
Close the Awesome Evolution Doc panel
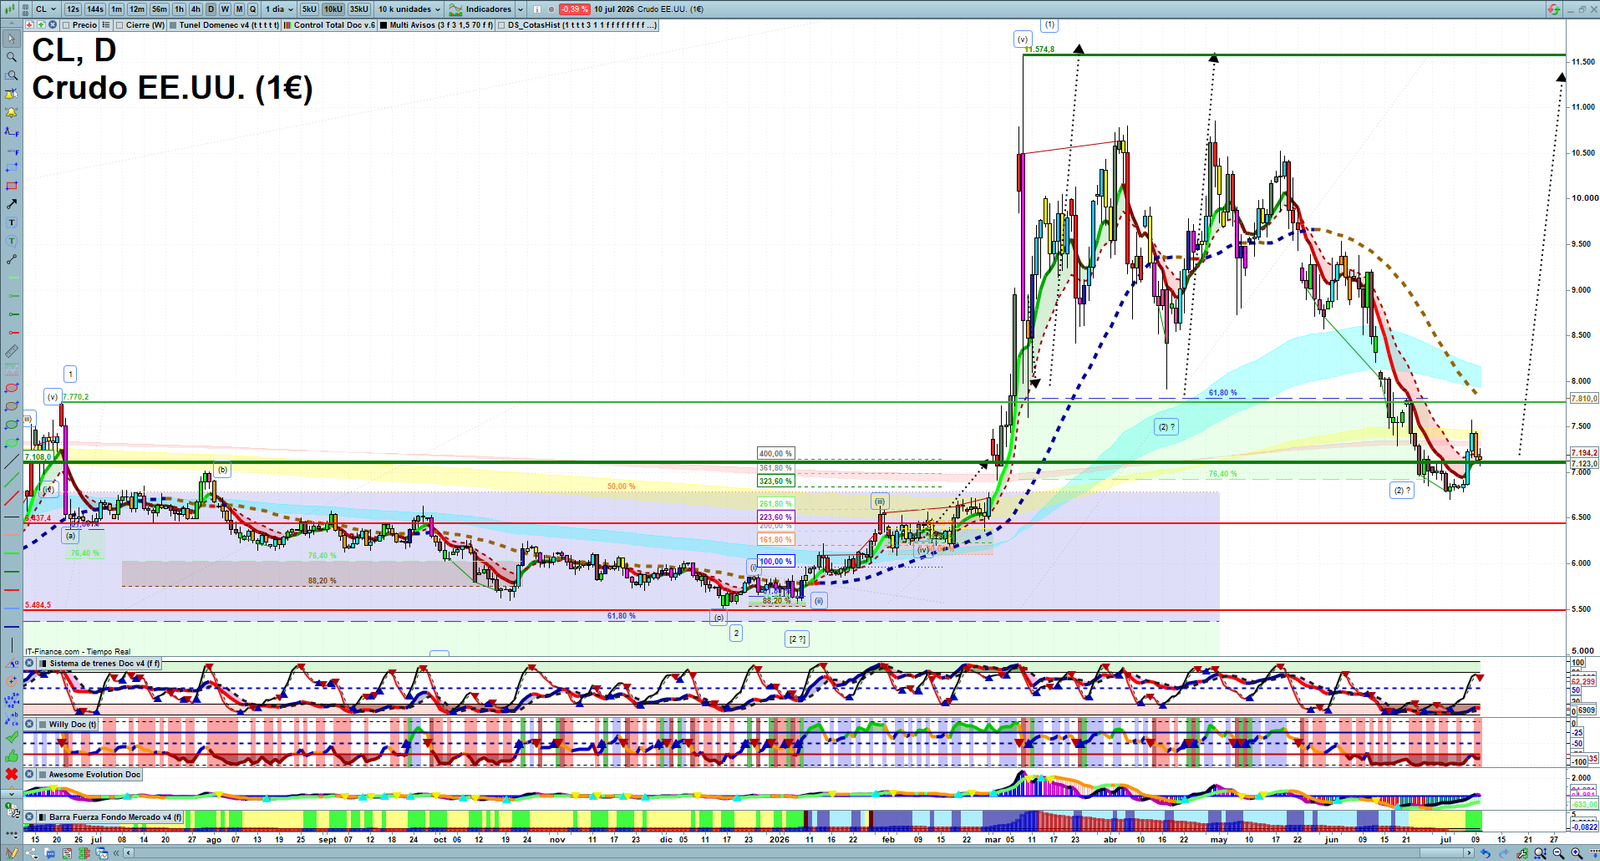pos(29,774)
